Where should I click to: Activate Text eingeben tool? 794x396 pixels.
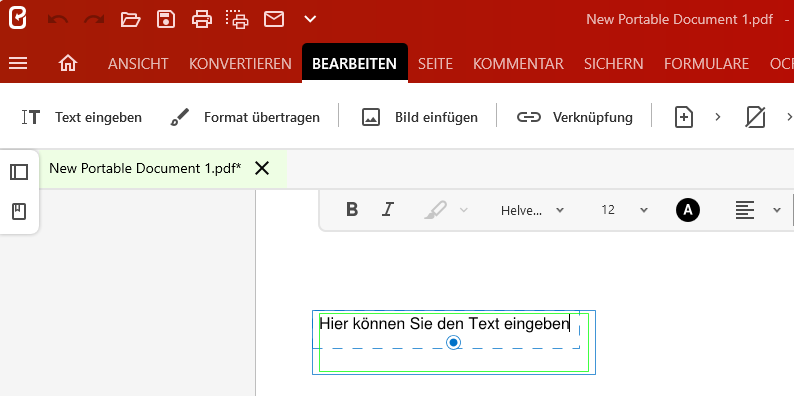[82, 117]
